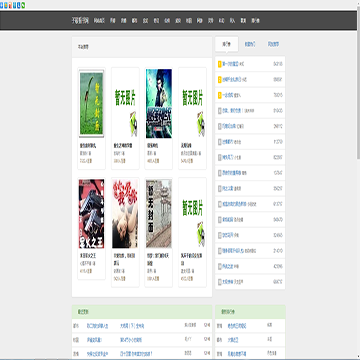Click grey rank badge of last ranking row
Viewport: 360px width, 360px height.
220,282
